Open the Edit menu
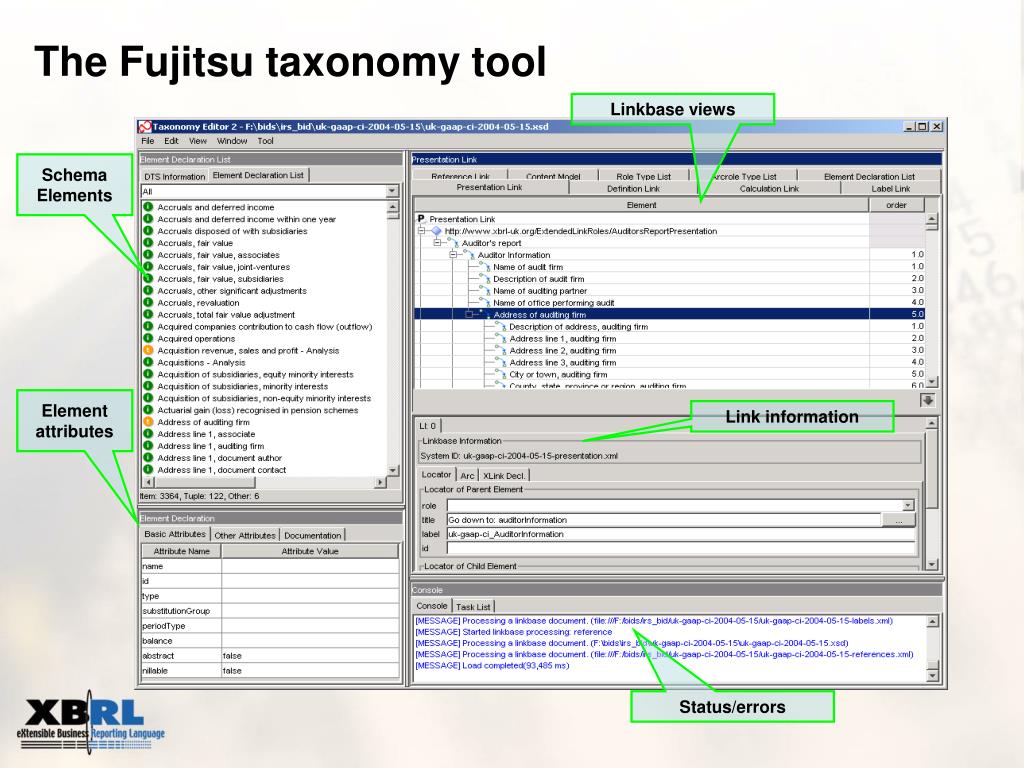The height and width of the screenshot is (768, 1024). (x=171, y=141)
